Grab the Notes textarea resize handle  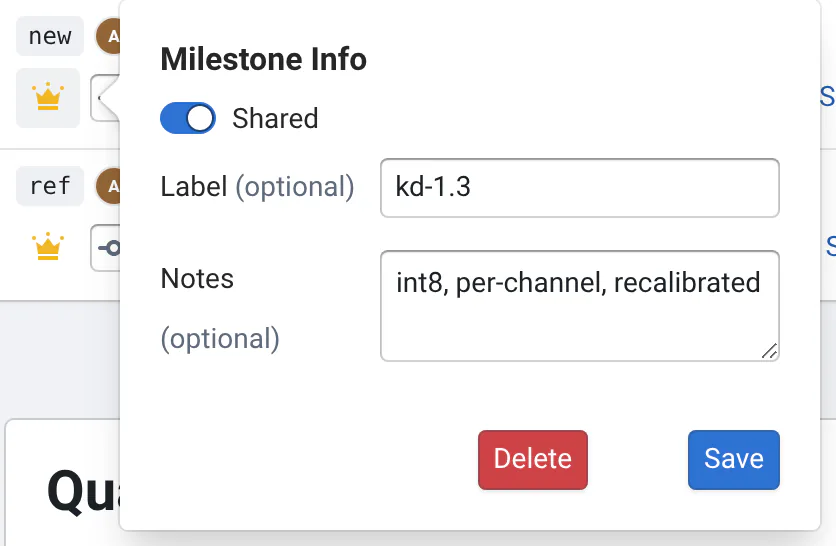click(x=770, y=351)
